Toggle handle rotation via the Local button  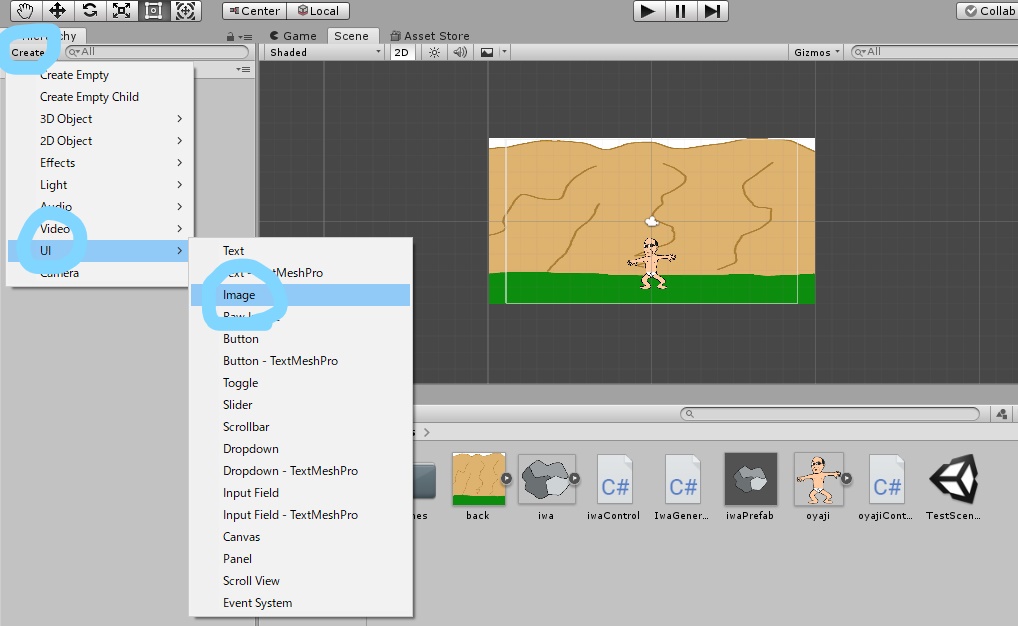click(x=318, y=11)
